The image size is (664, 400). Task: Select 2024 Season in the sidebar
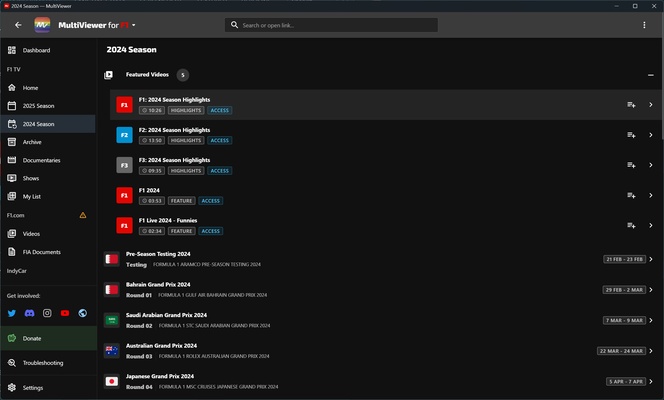coord(48,124)
